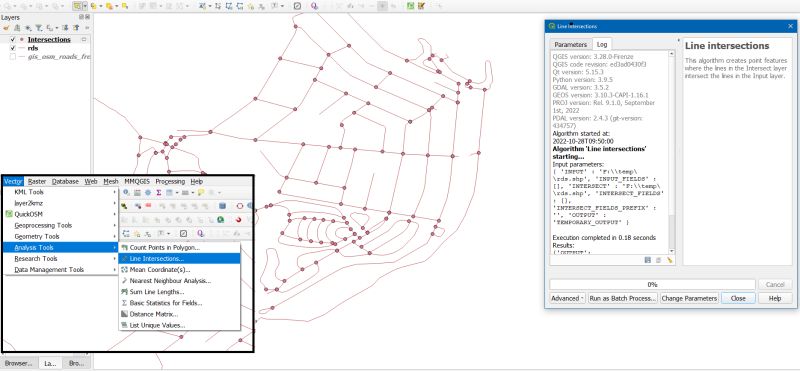This screenshot has width=800, height=371.
Task: Expand the Data Management Tools submenu
Action: 61,269
